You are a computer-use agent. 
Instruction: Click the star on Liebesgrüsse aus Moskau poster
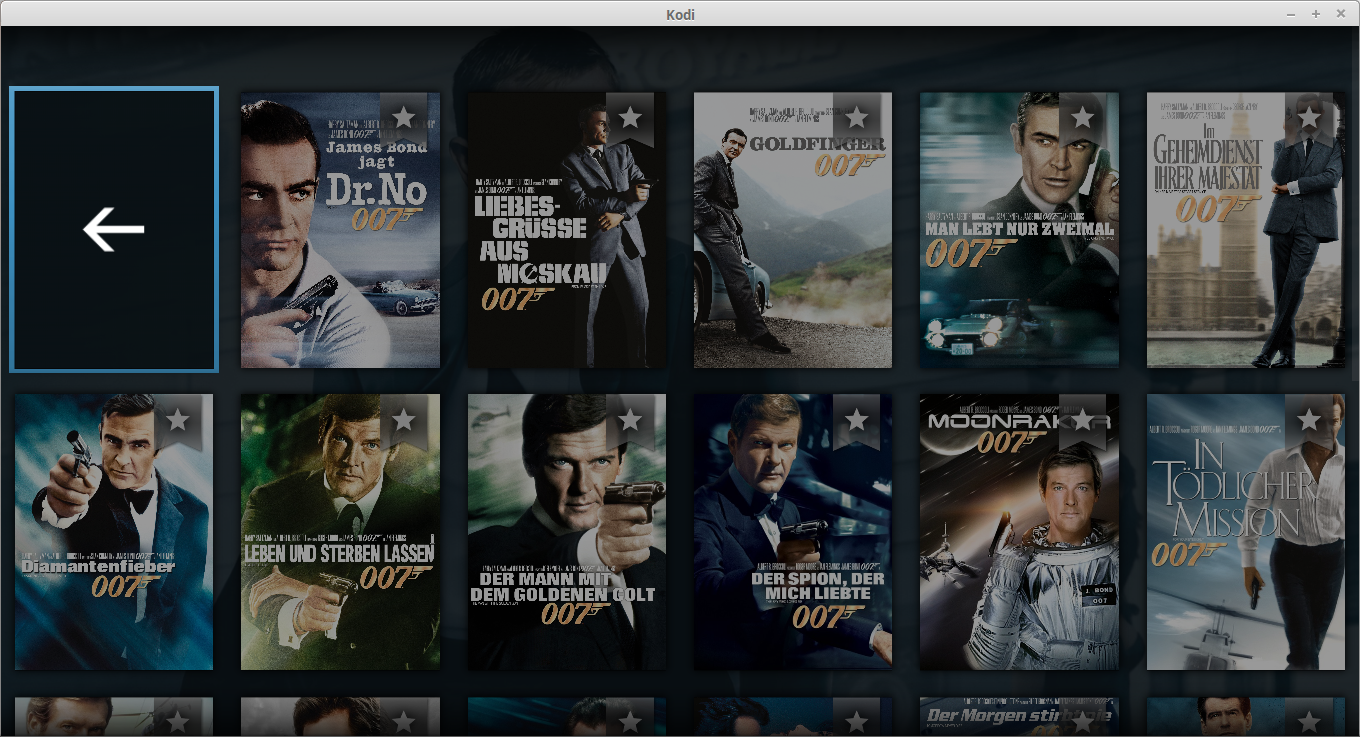click(x=630, y=118)
